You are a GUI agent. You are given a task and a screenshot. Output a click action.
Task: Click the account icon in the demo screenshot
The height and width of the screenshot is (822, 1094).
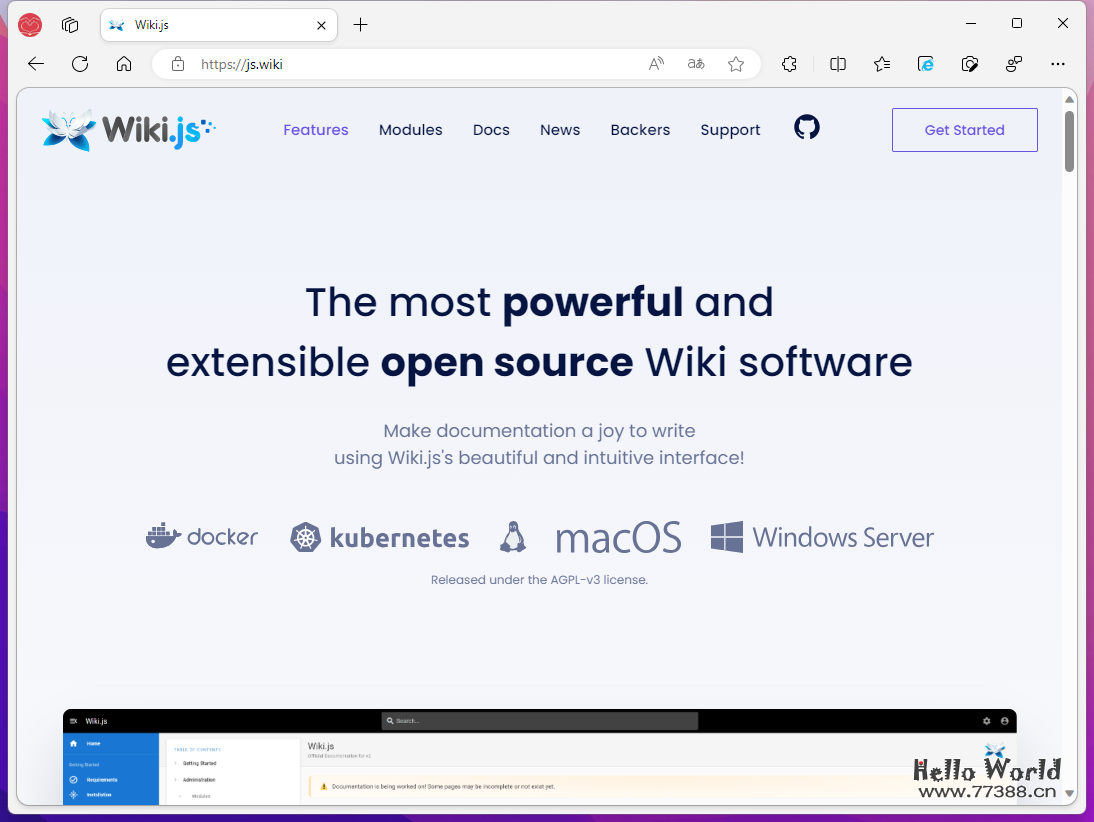[1004, 720]
